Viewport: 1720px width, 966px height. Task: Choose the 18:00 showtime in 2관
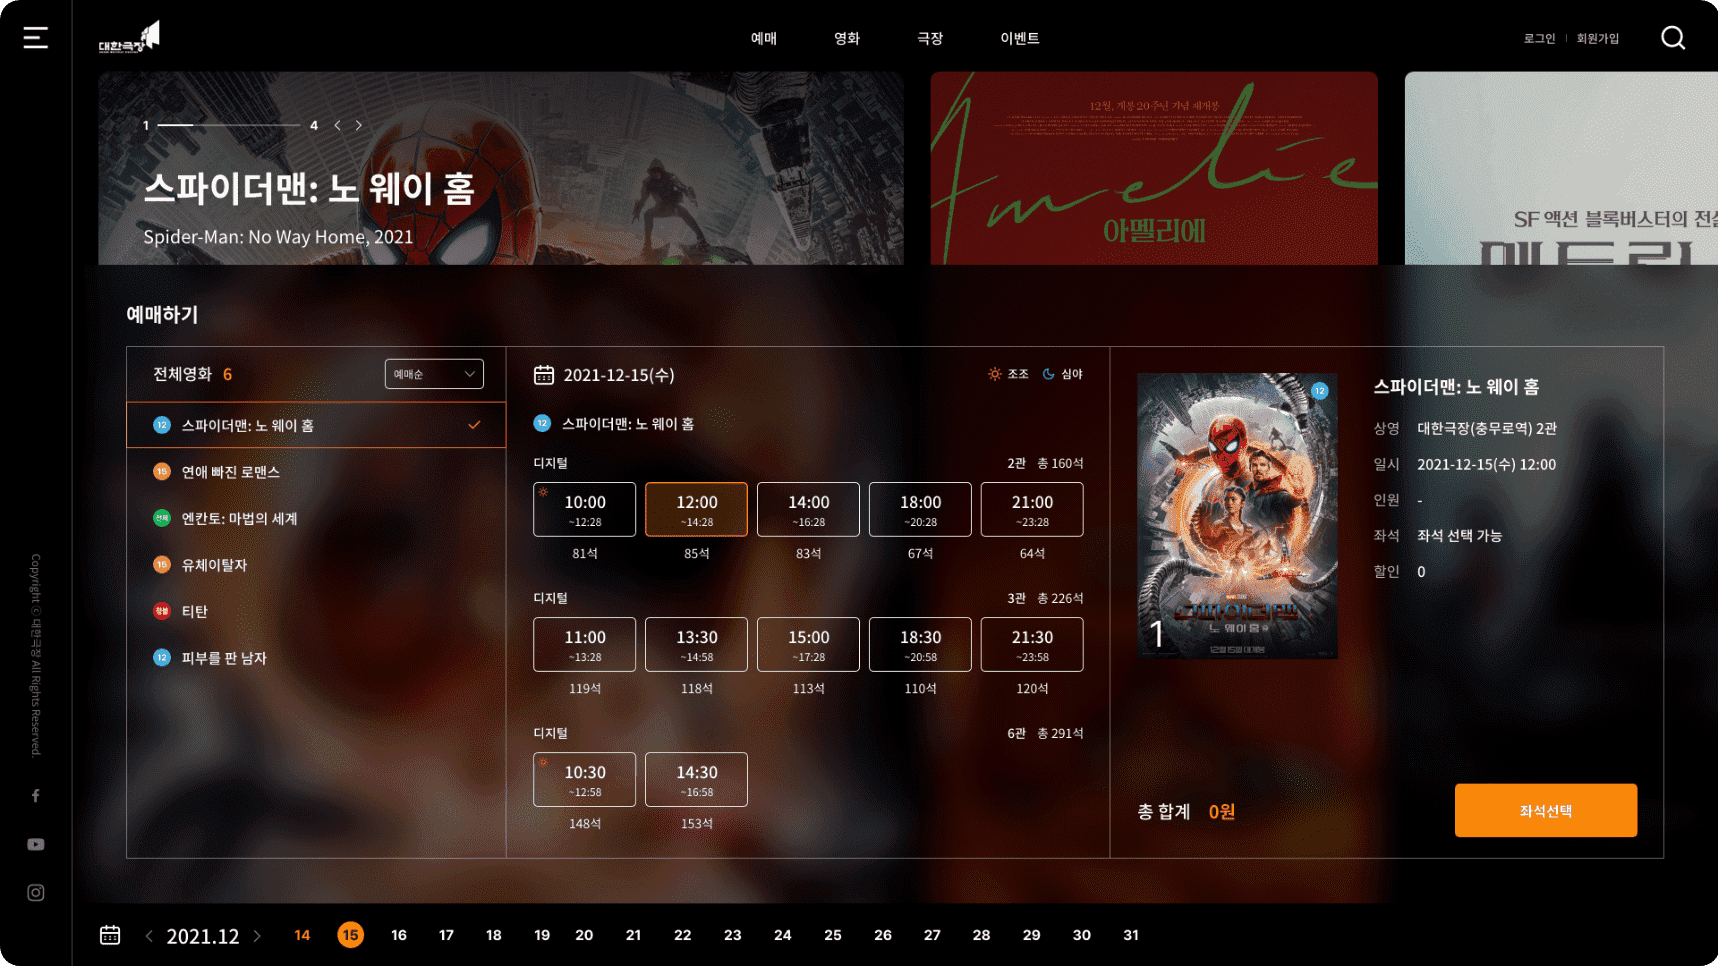[x=921, y=510]
